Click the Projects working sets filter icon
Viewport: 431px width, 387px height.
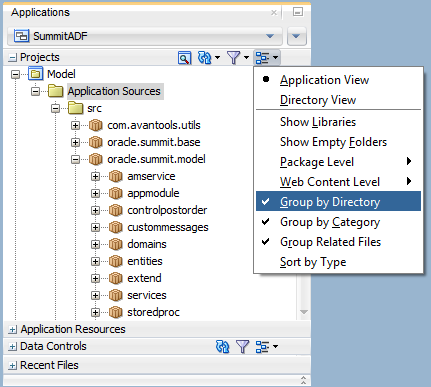tap(234, 58)
